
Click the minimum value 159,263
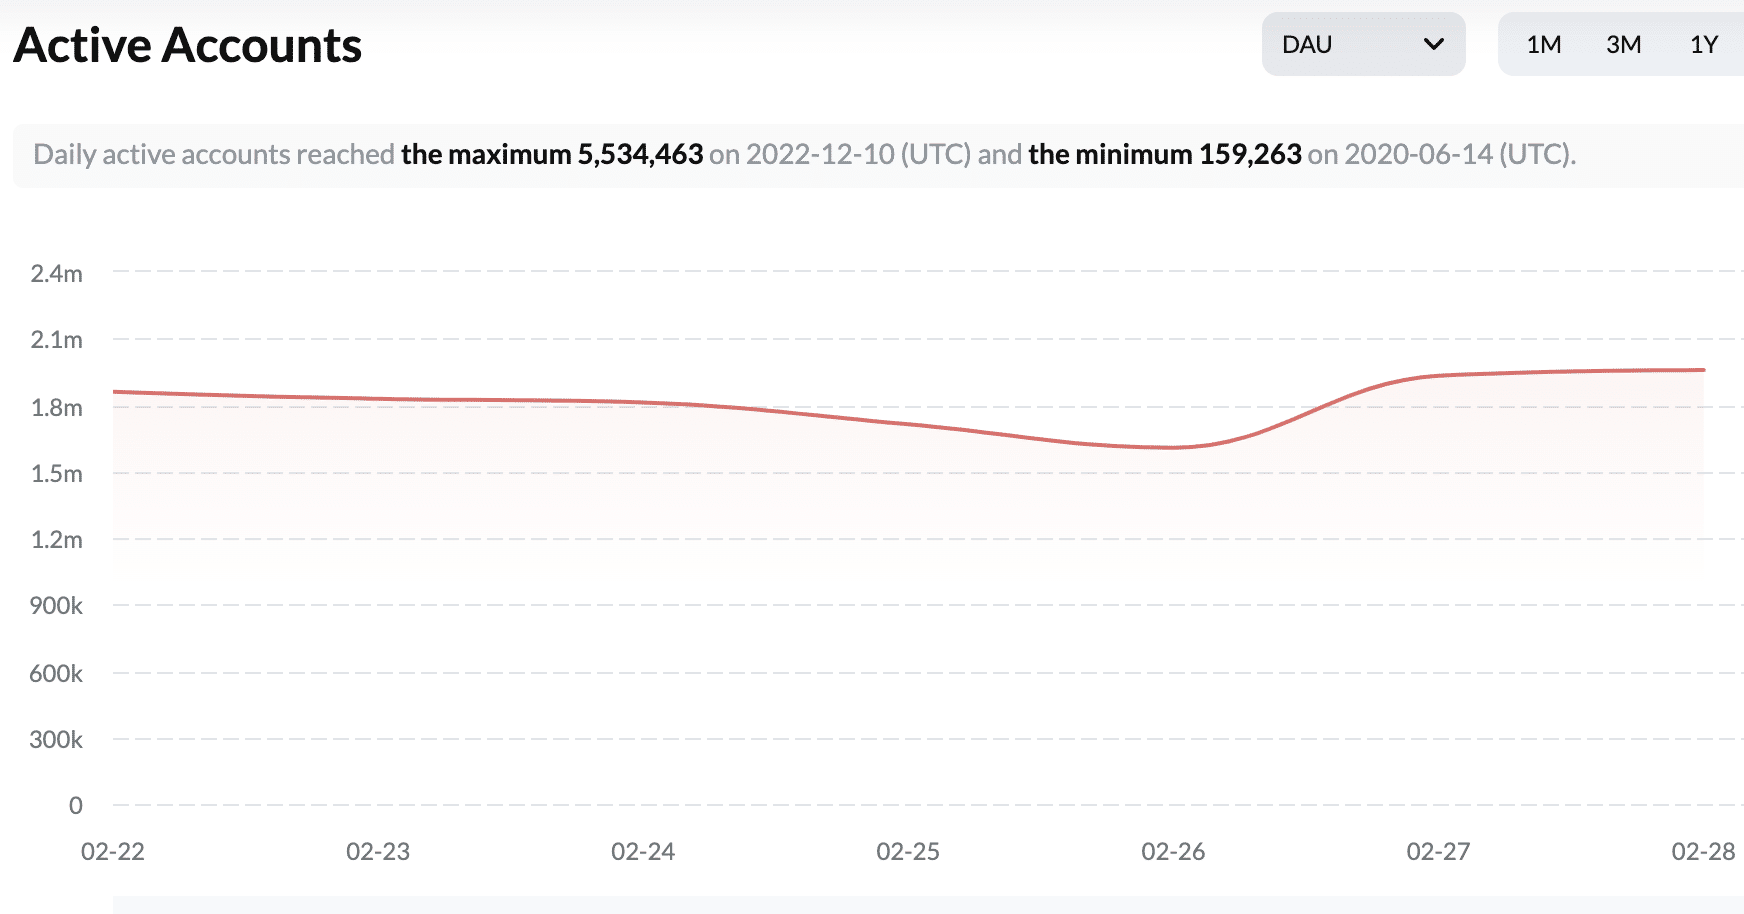[1250, 154]
